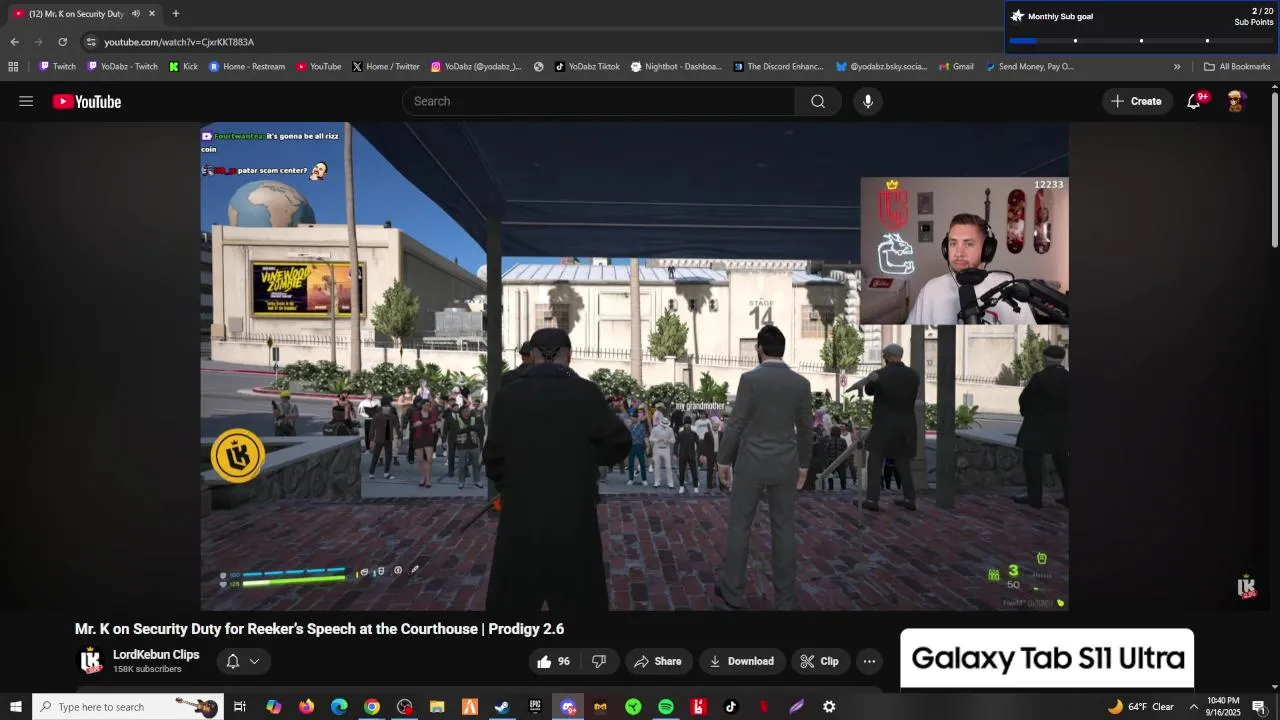Open the YouTube guide hamburger menu
Image resolution: width=1280 pixels, height=720 pixels.
[26, 101]
